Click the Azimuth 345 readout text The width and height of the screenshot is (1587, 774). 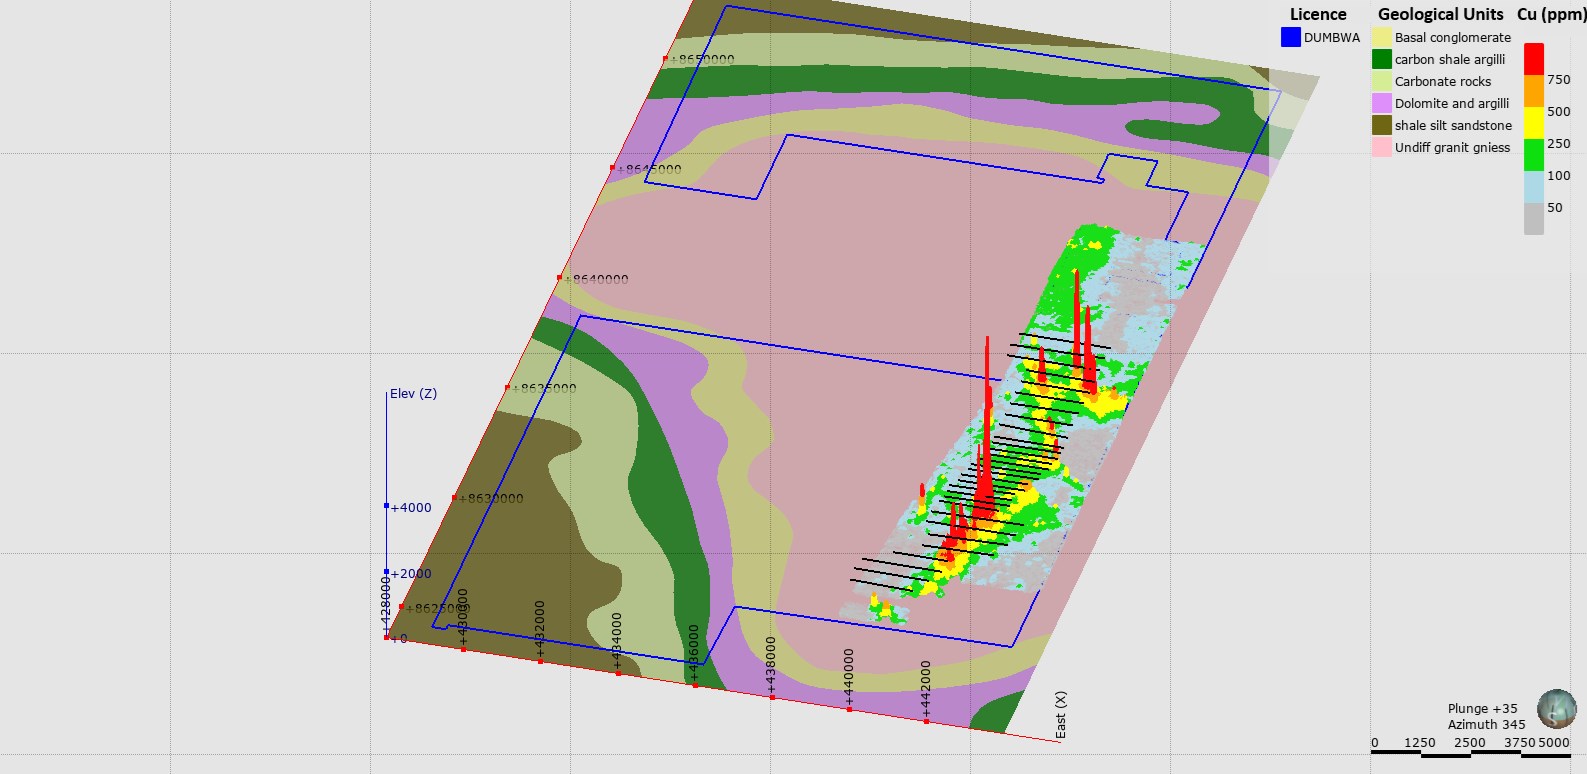tap(1487, 724)
